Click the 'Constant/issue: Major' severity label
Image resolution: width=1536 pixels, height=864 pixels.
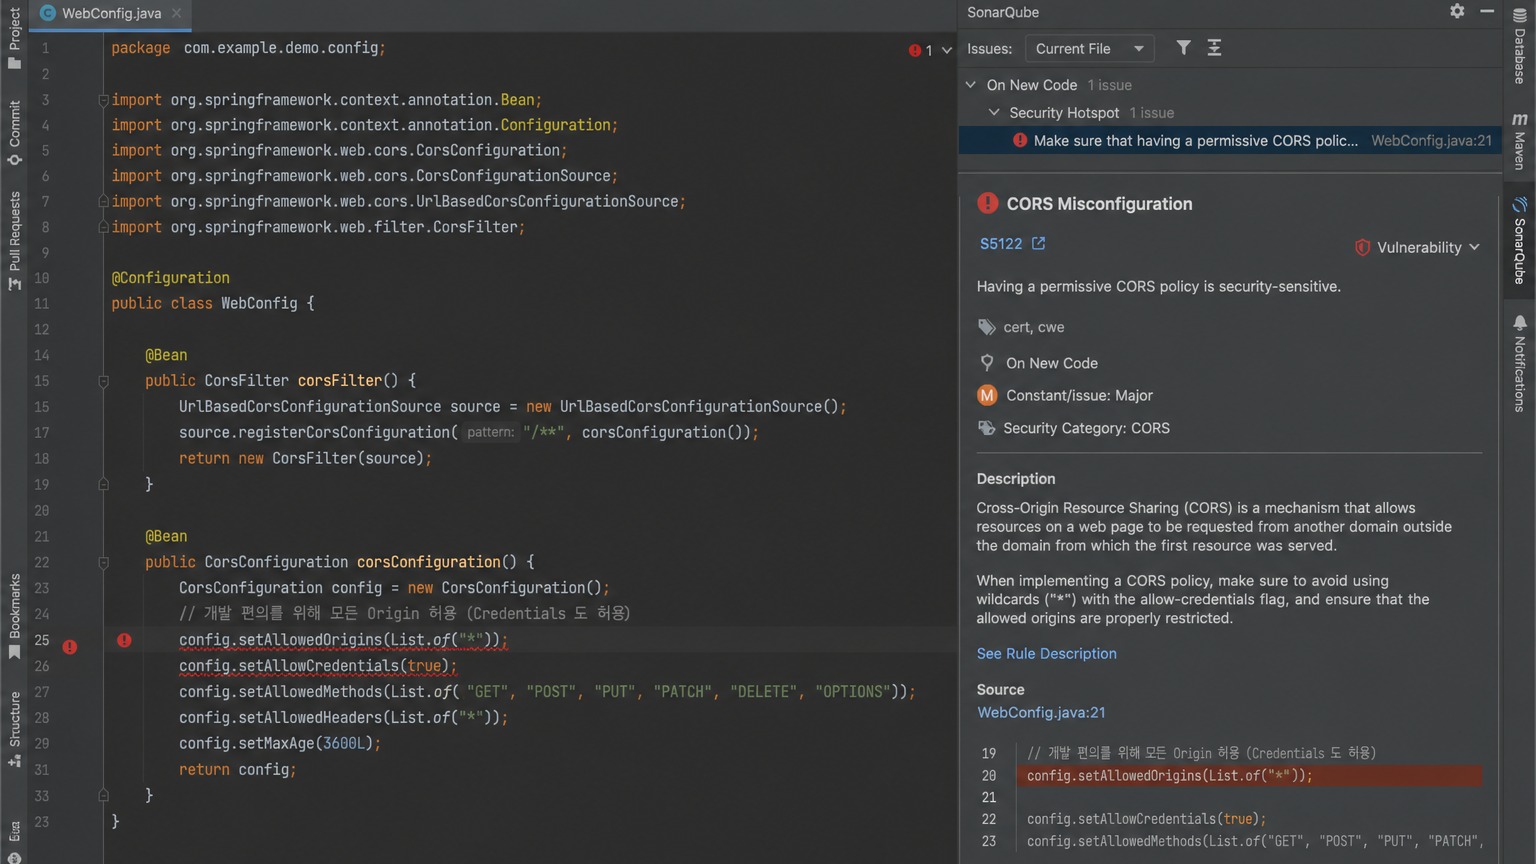click(x=1079, y=395)
